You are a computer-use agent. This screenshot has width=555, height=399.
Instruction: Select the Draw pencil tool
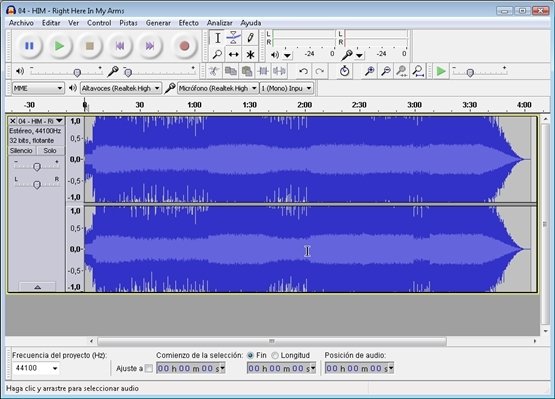[x=250, y=38]
